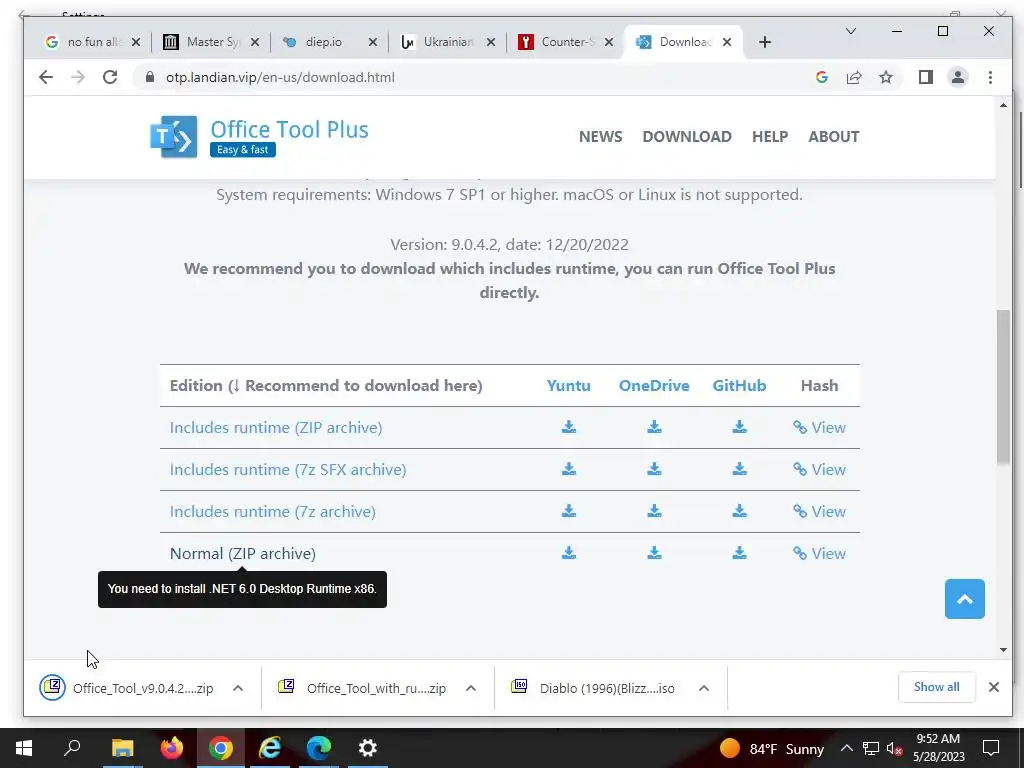
Task: Click the page vertical scrollbar thumb
Action: (x=1003, y=387)
